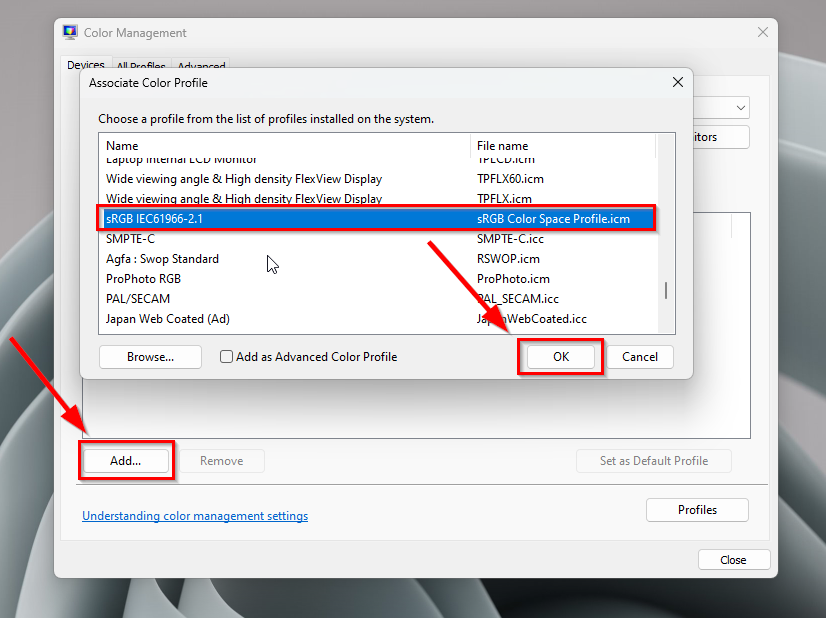Open the Profiles button menu
Image resolution: width=826 pixels, height=618 pixels.
point(697,510)
